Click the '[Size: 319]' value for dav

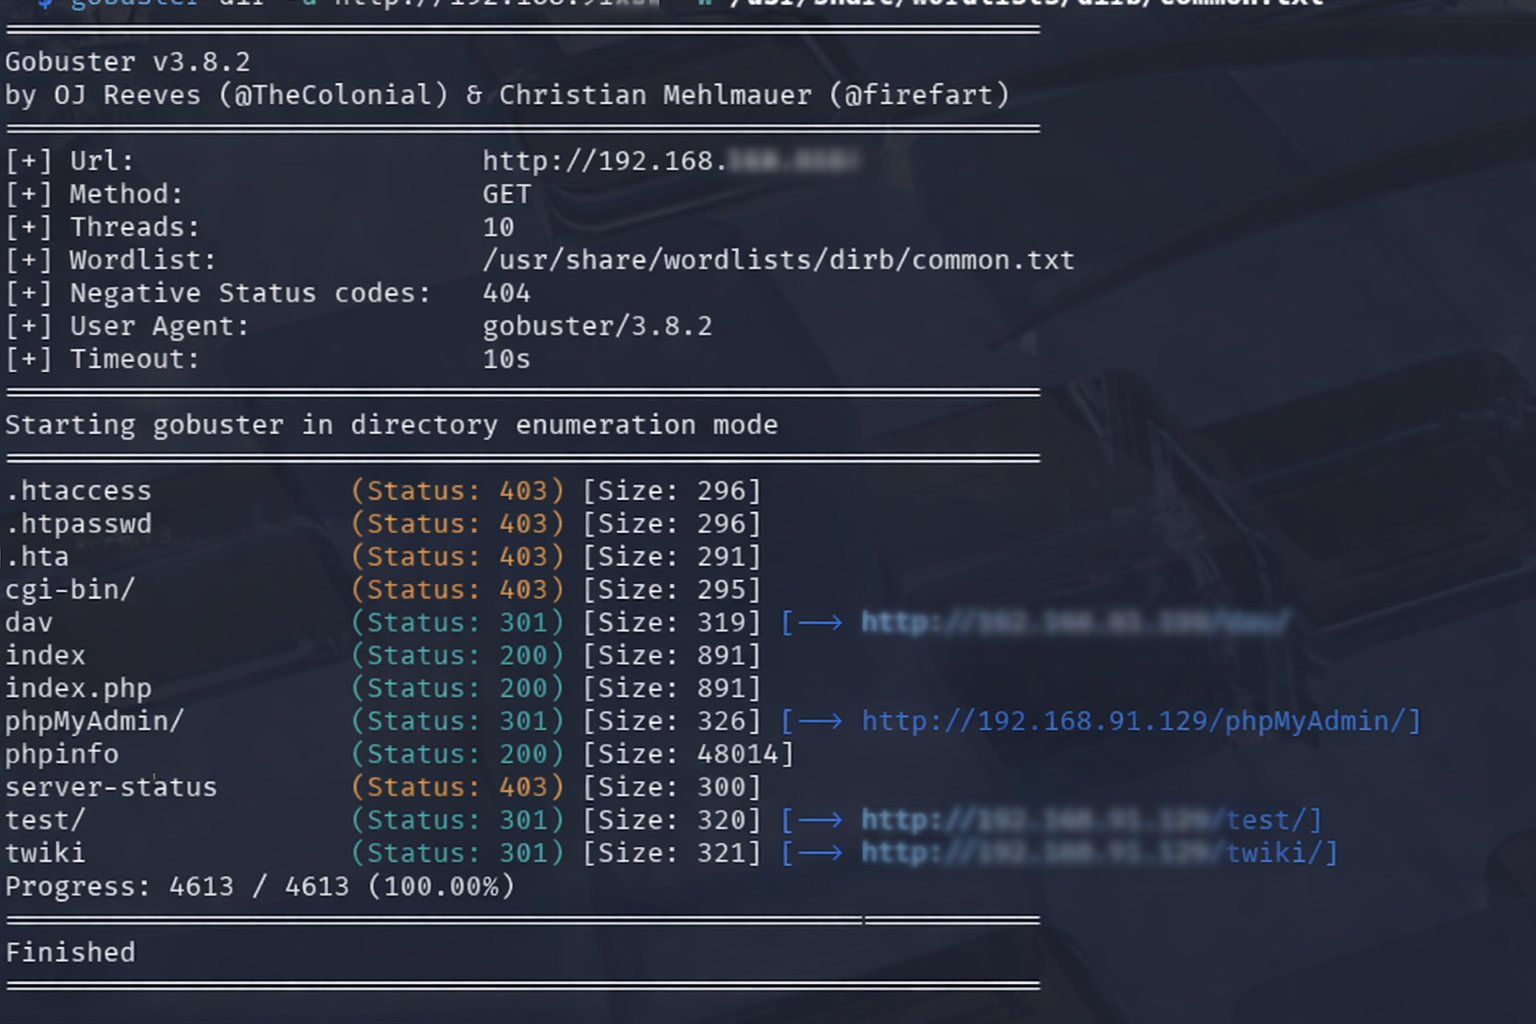pos(672,623)
